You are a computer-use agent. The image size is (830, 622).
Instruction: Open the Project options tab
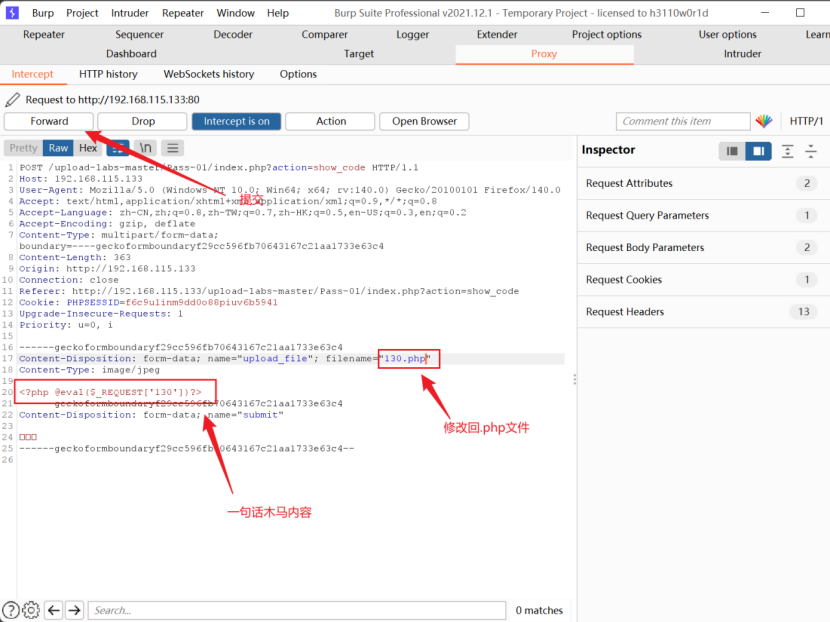pyautogui.click(x=607, y=34)
